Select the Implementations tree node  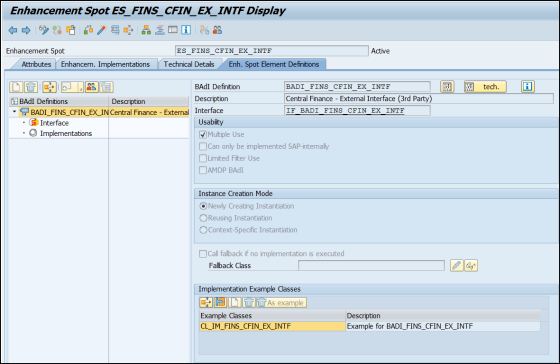(x=66, y=133)
